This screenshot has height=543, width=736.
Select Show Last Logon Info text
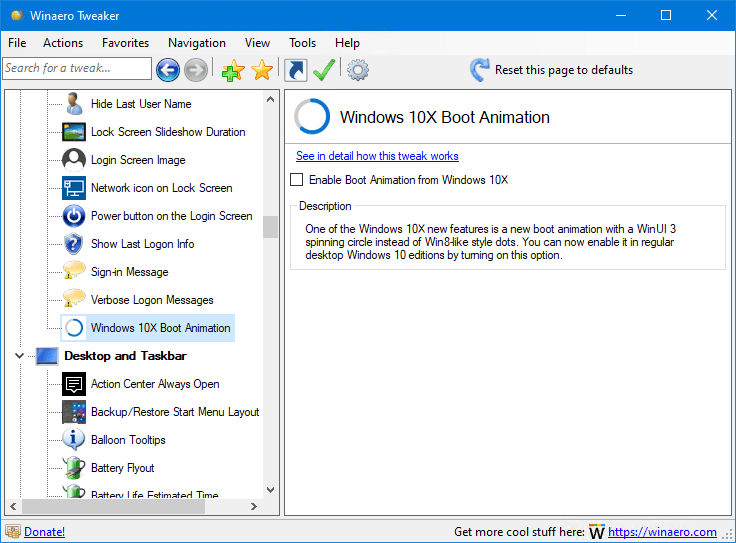click(x=142, y=244)
